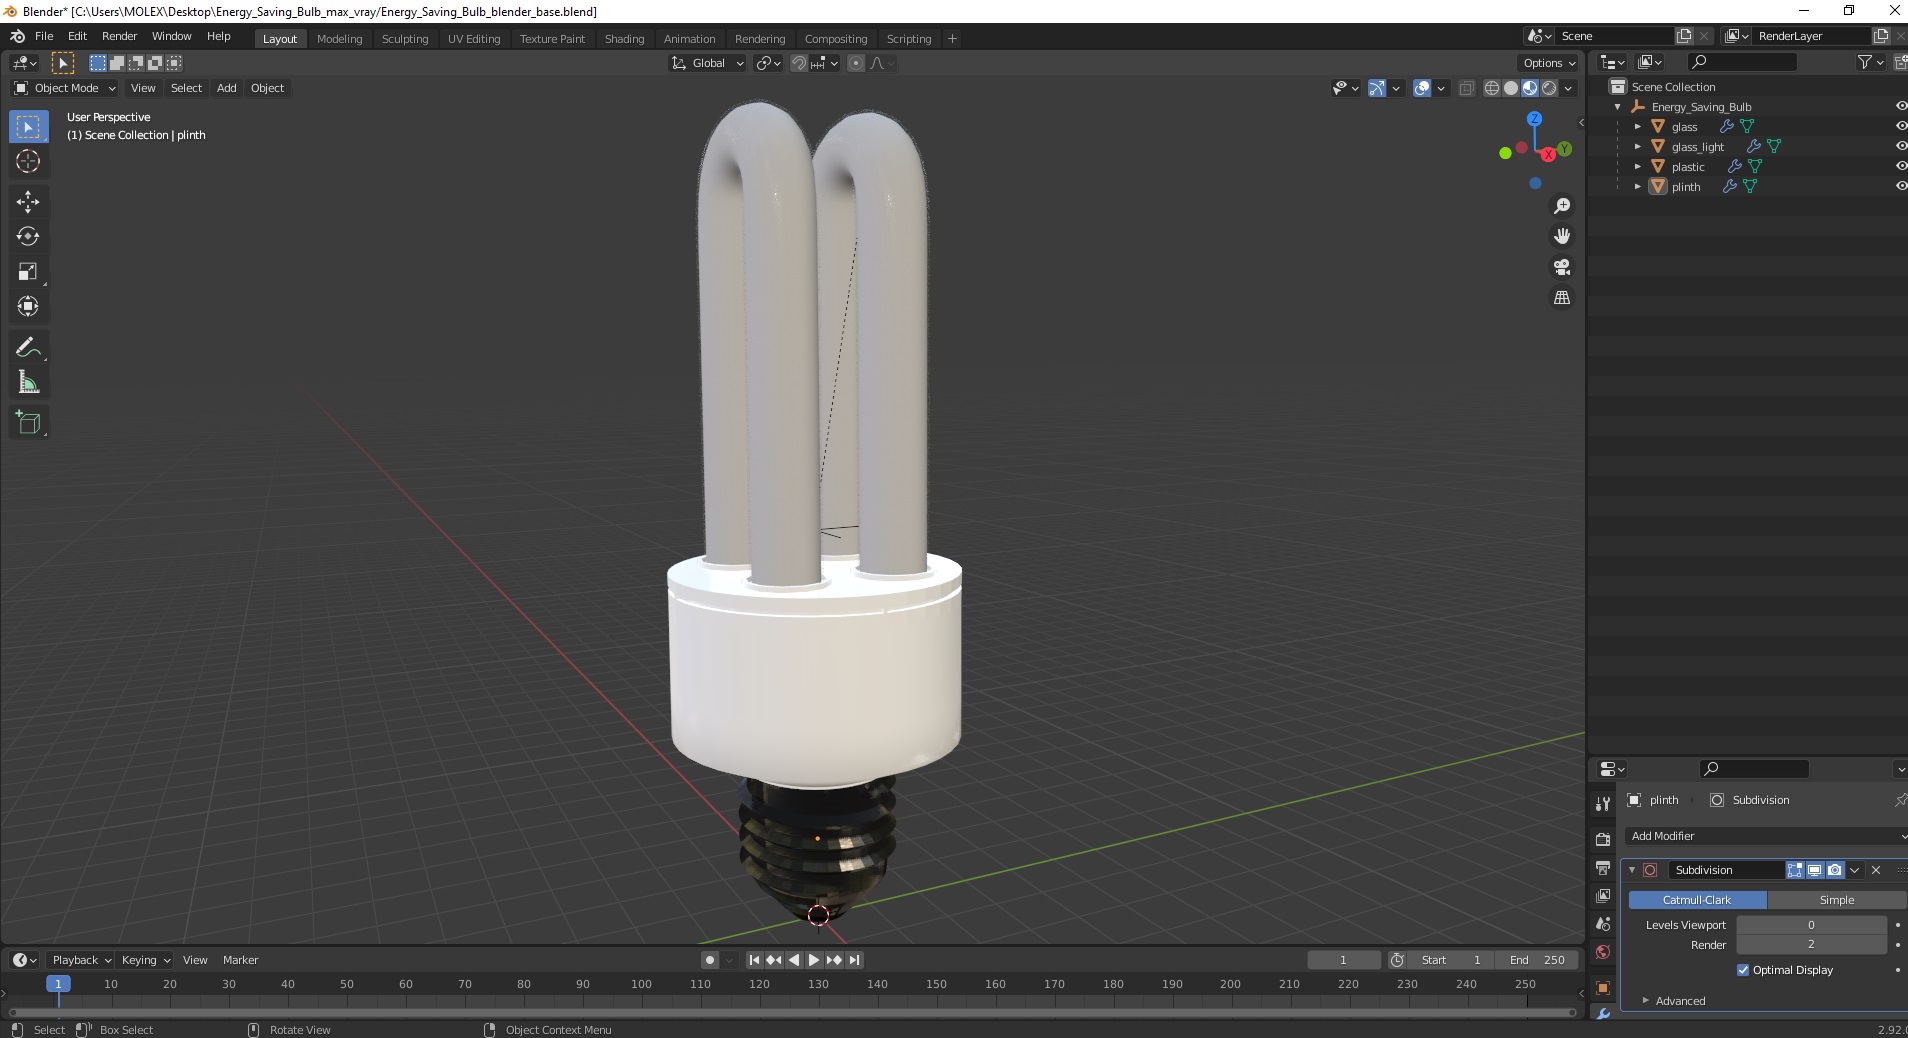The image size is (1908, 1038).
Task: Jump to timeline end frame
Action: (x=854, y=960)
